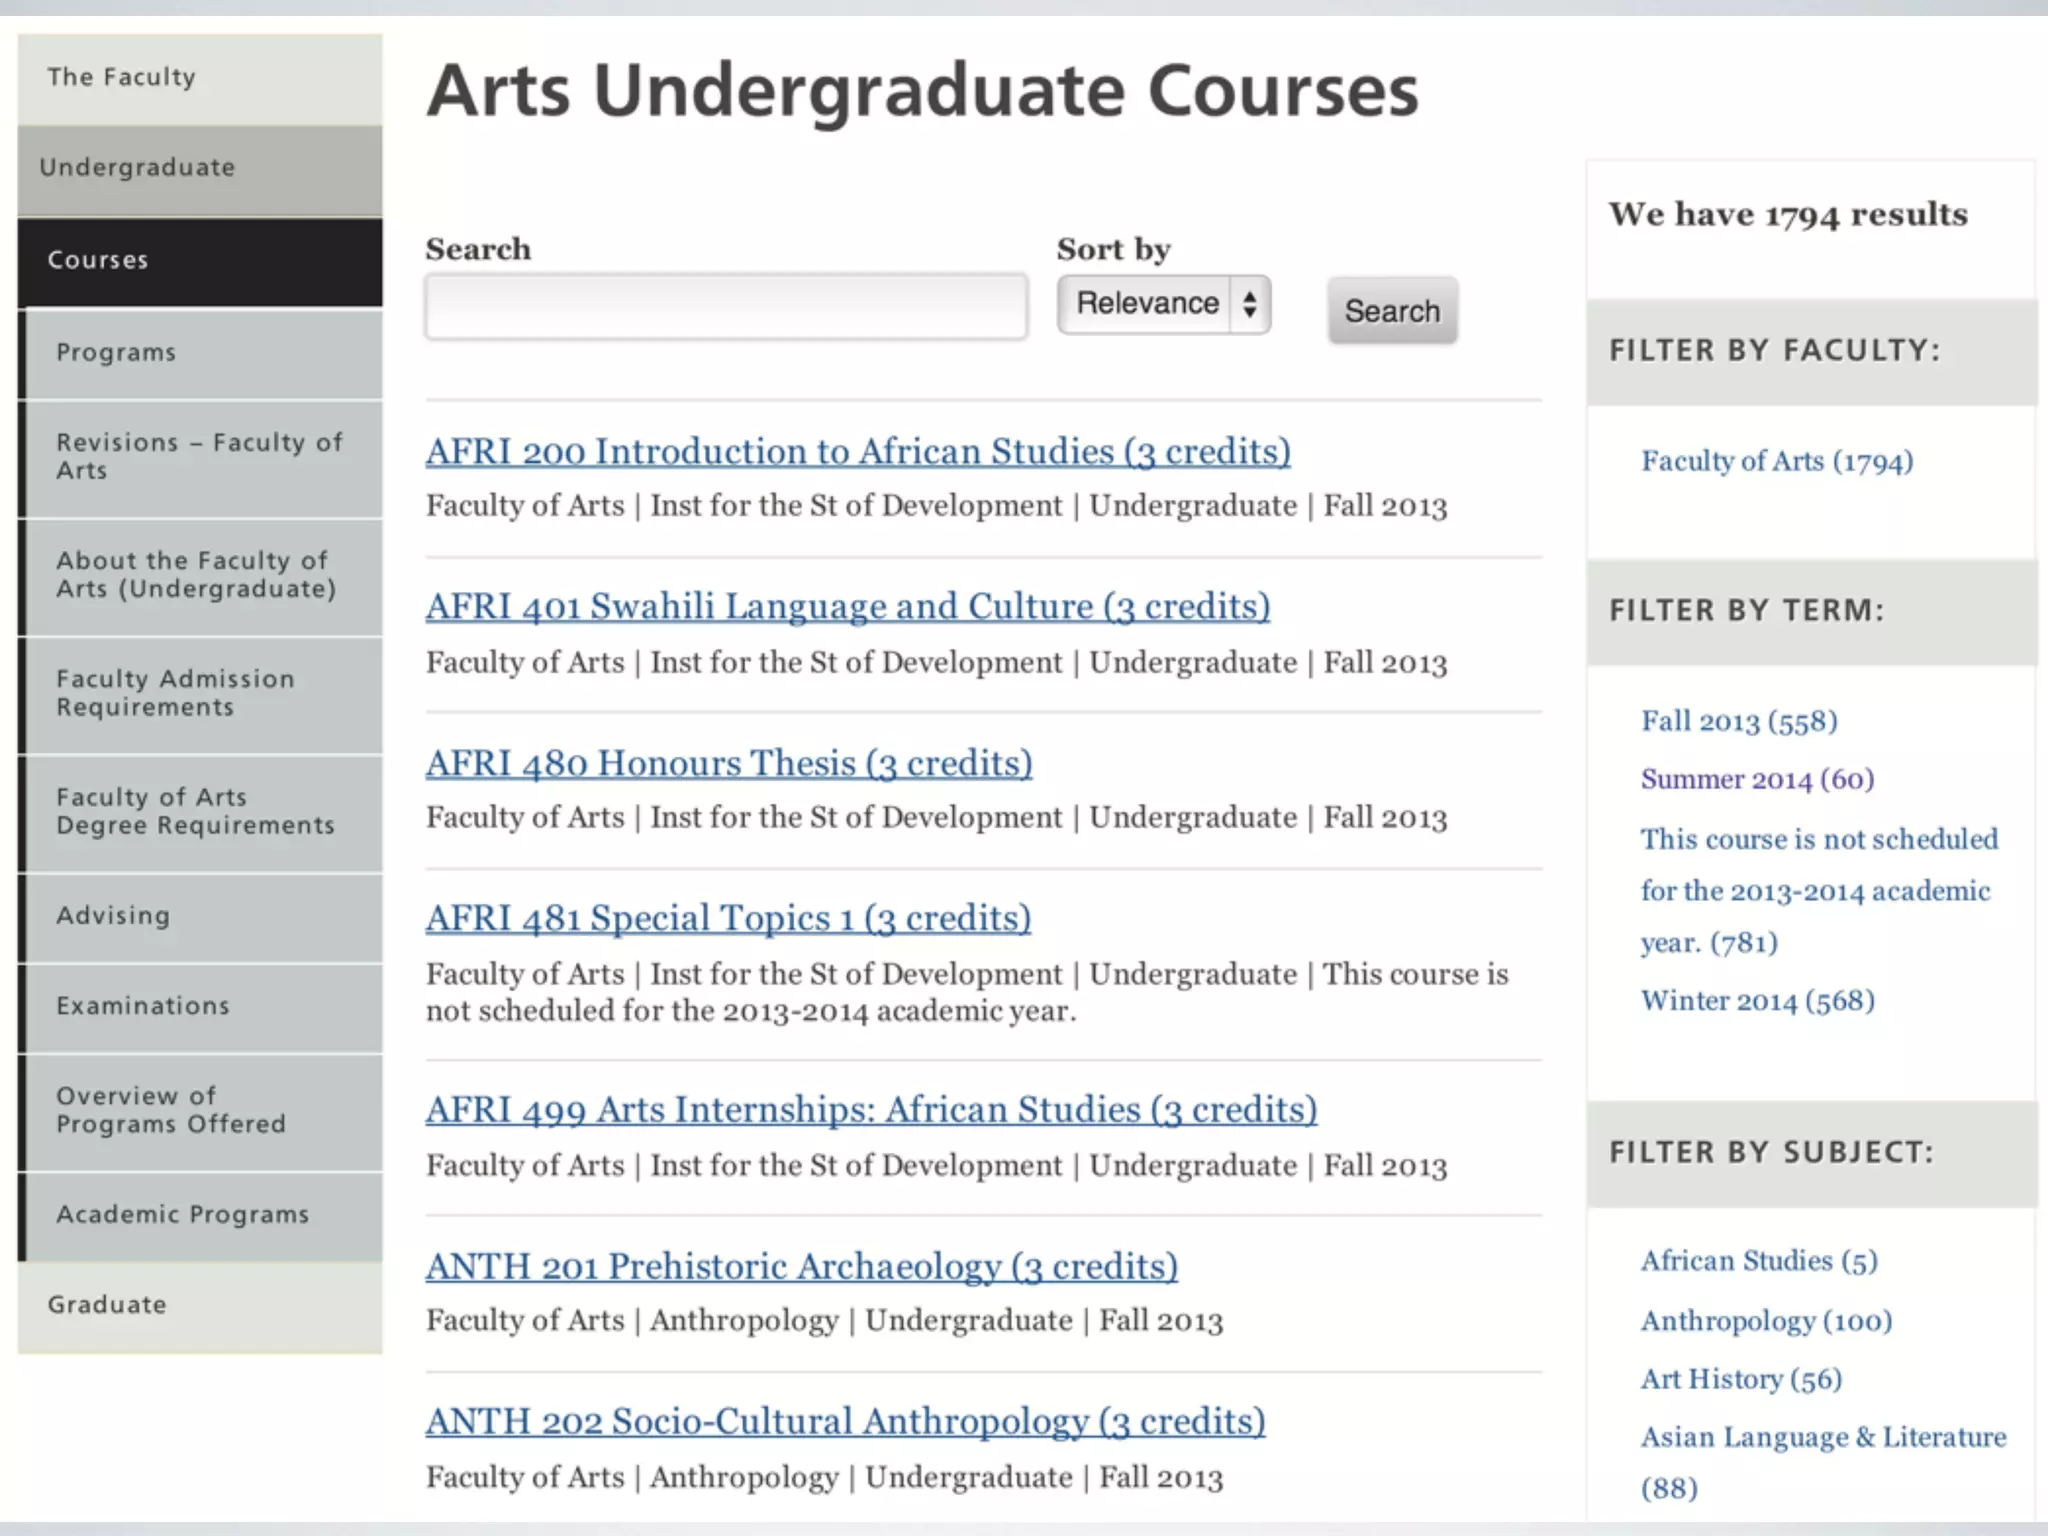Open AFRI 481 Special Topics 1 course

727,919
